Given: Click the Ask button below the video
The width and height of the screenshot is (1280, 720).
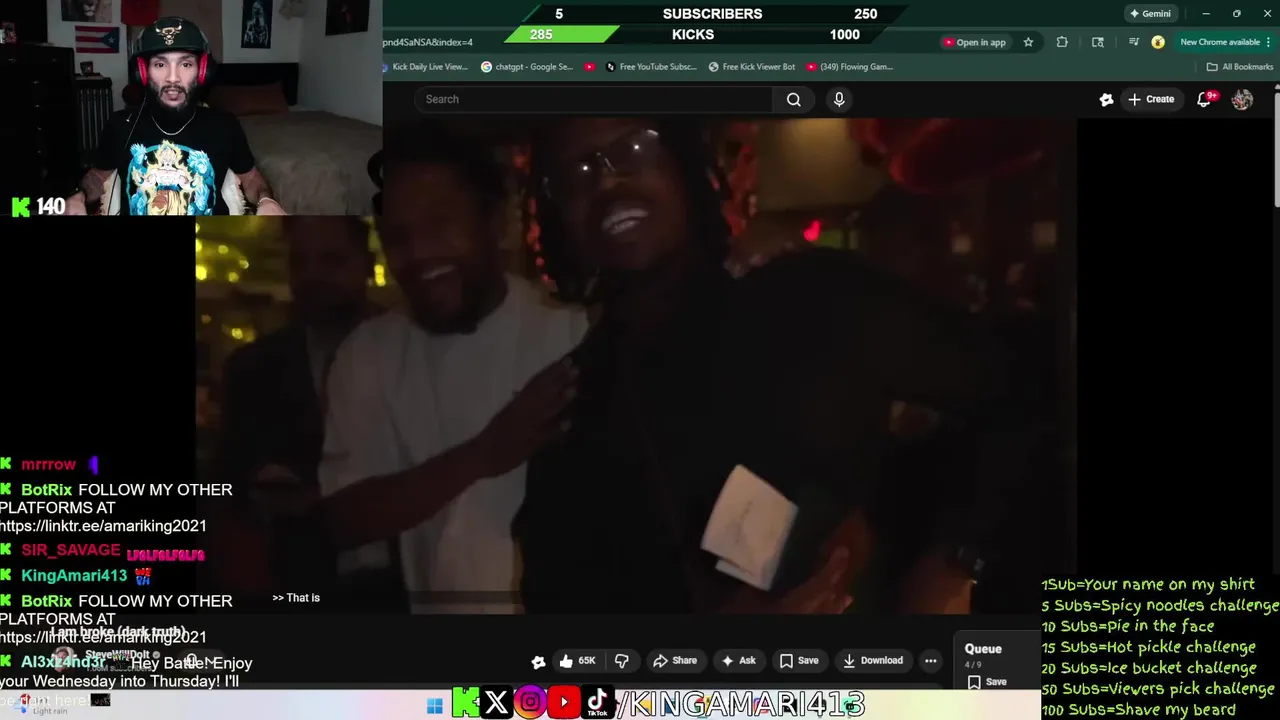Looking at the screenshot, I should click(x=739, y=660).
